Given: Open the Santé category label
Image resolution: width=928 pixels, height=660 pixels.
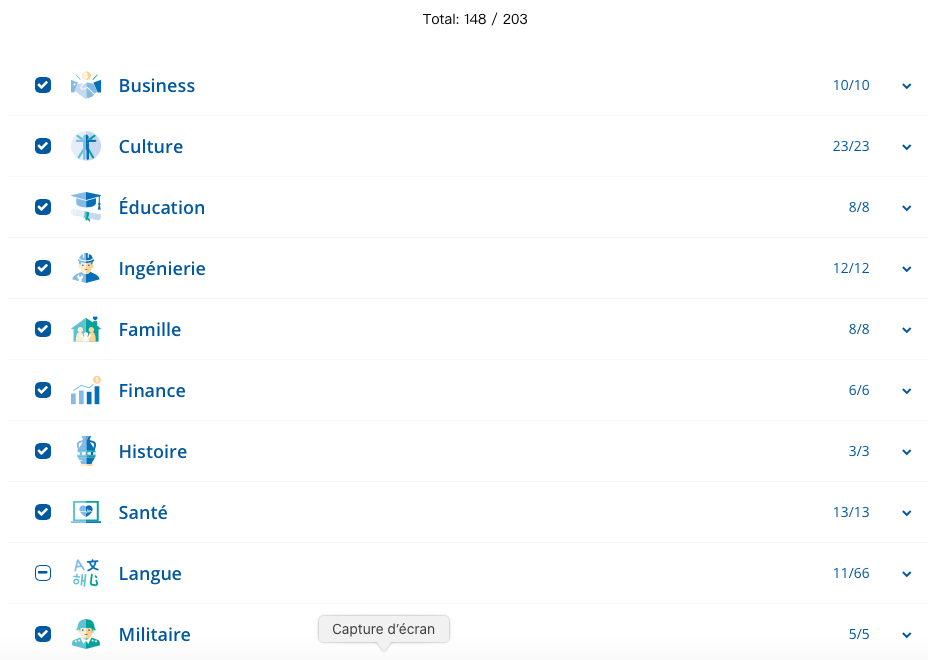Looking at the screenshot, I should [143, 513].
